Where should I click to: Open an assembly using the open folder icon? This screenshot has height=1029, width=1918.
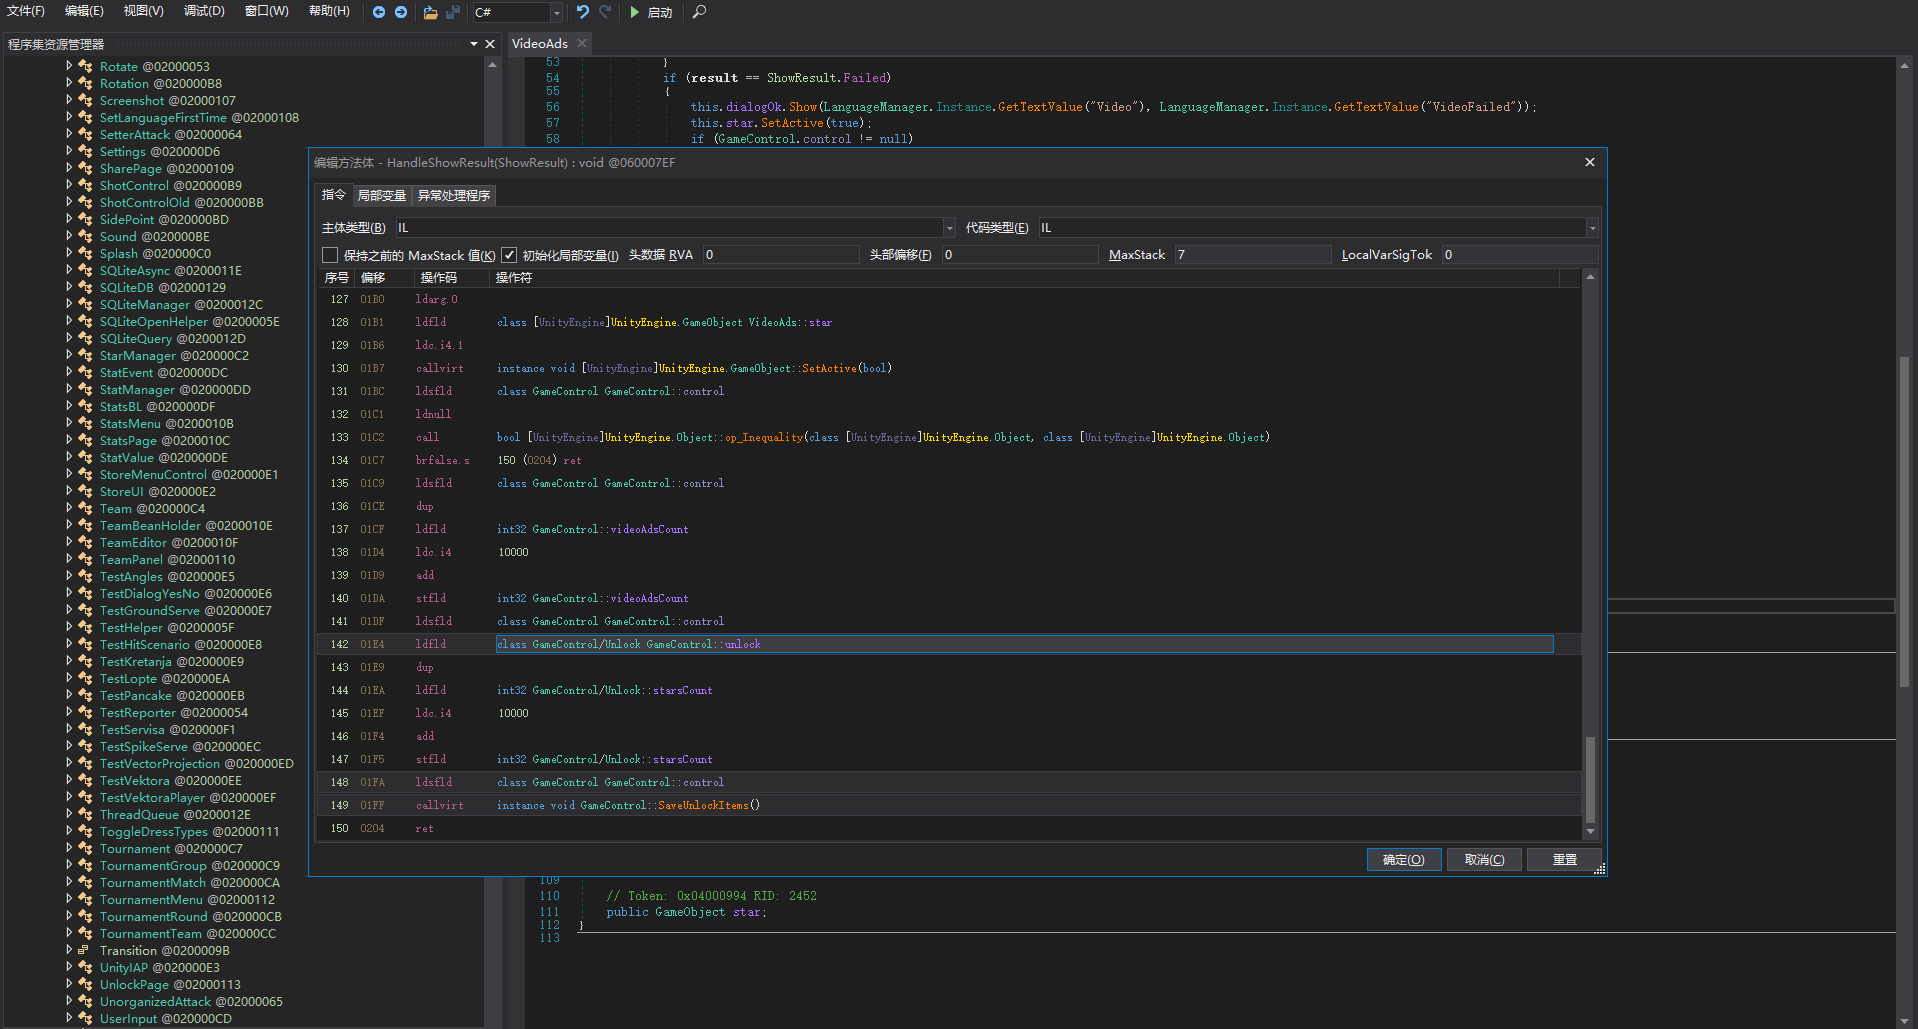point(429,12)
